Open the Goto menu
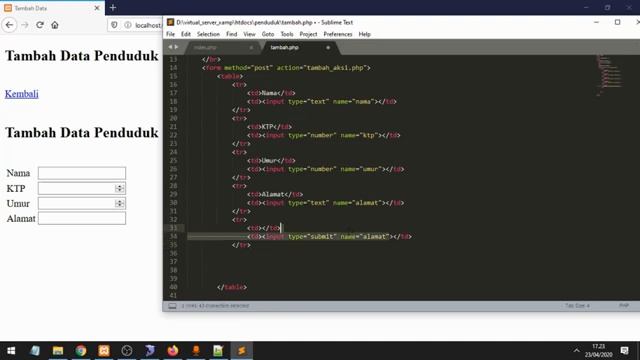This screenshot has height=360, width=640. tap(268, 34)
